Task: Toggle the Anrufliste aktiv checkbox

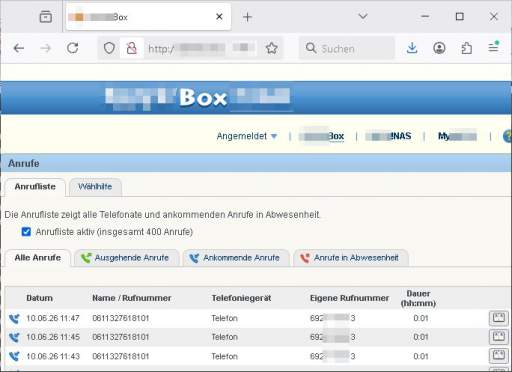Action: click(26, 232)
